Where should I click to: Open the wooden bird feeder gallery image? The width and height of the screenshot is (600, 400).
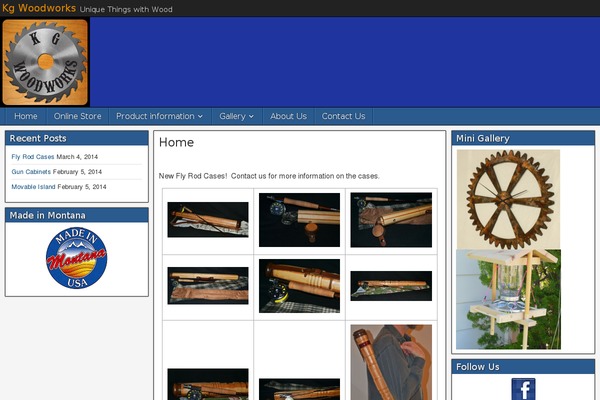(509, 299)
